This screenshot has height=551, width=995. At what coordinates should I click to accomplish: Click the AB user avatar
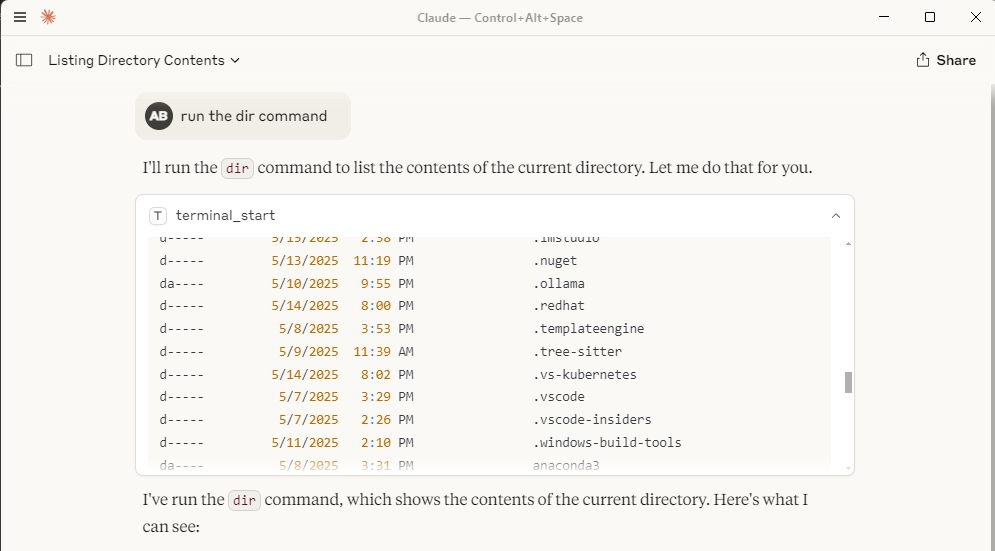click(x=158, y=116)
